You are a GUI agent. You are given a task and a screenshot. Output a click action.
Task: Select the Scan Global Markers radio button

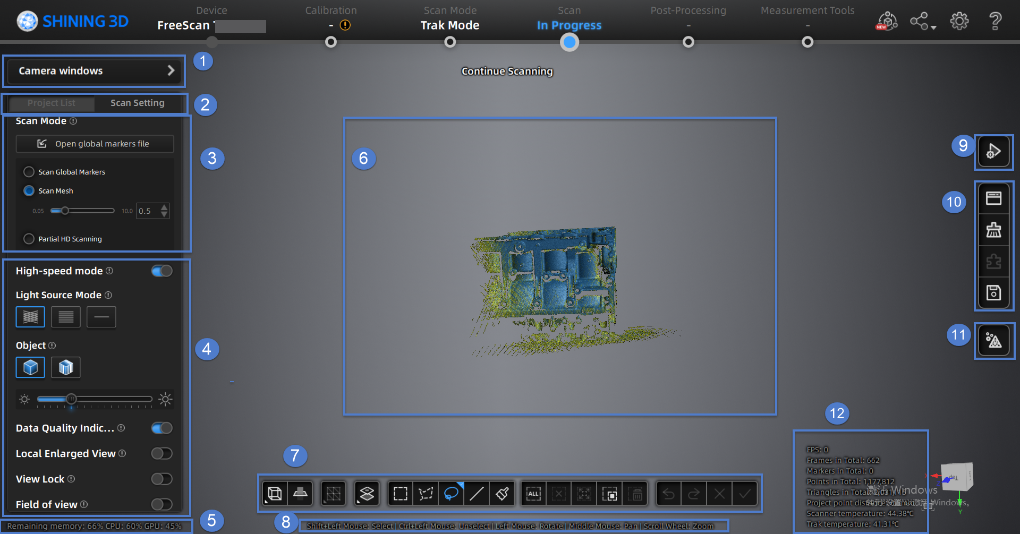[29, 172]
